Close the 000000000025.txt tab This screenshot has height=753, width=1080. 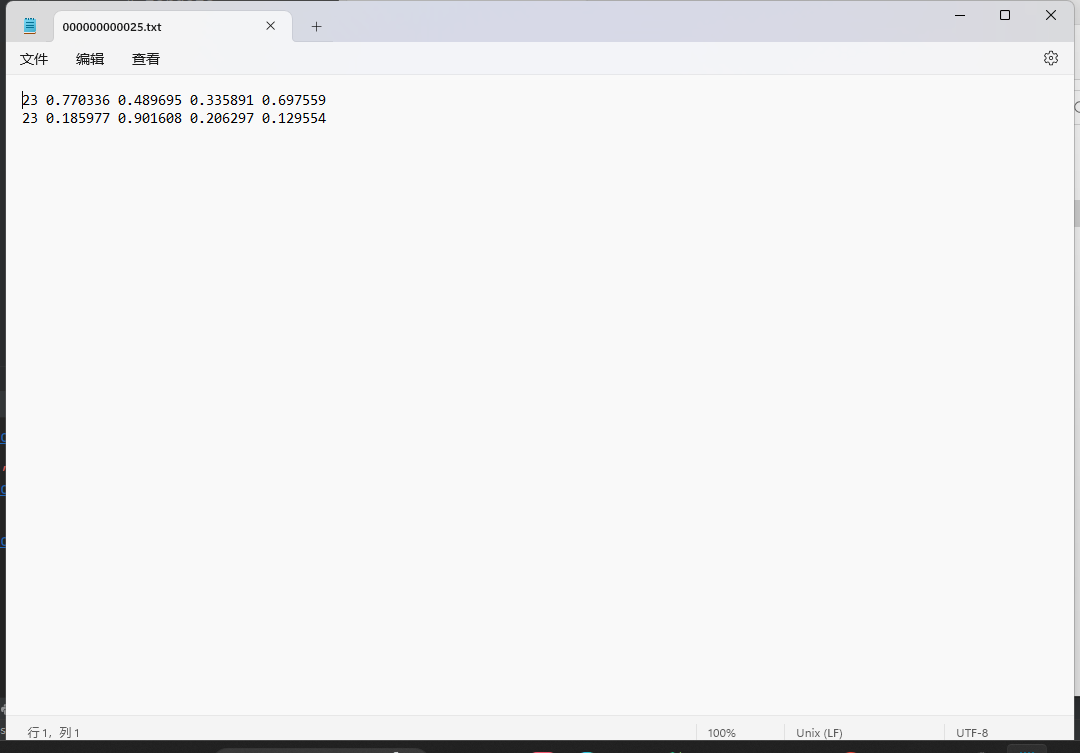click(x=270, y=26)
